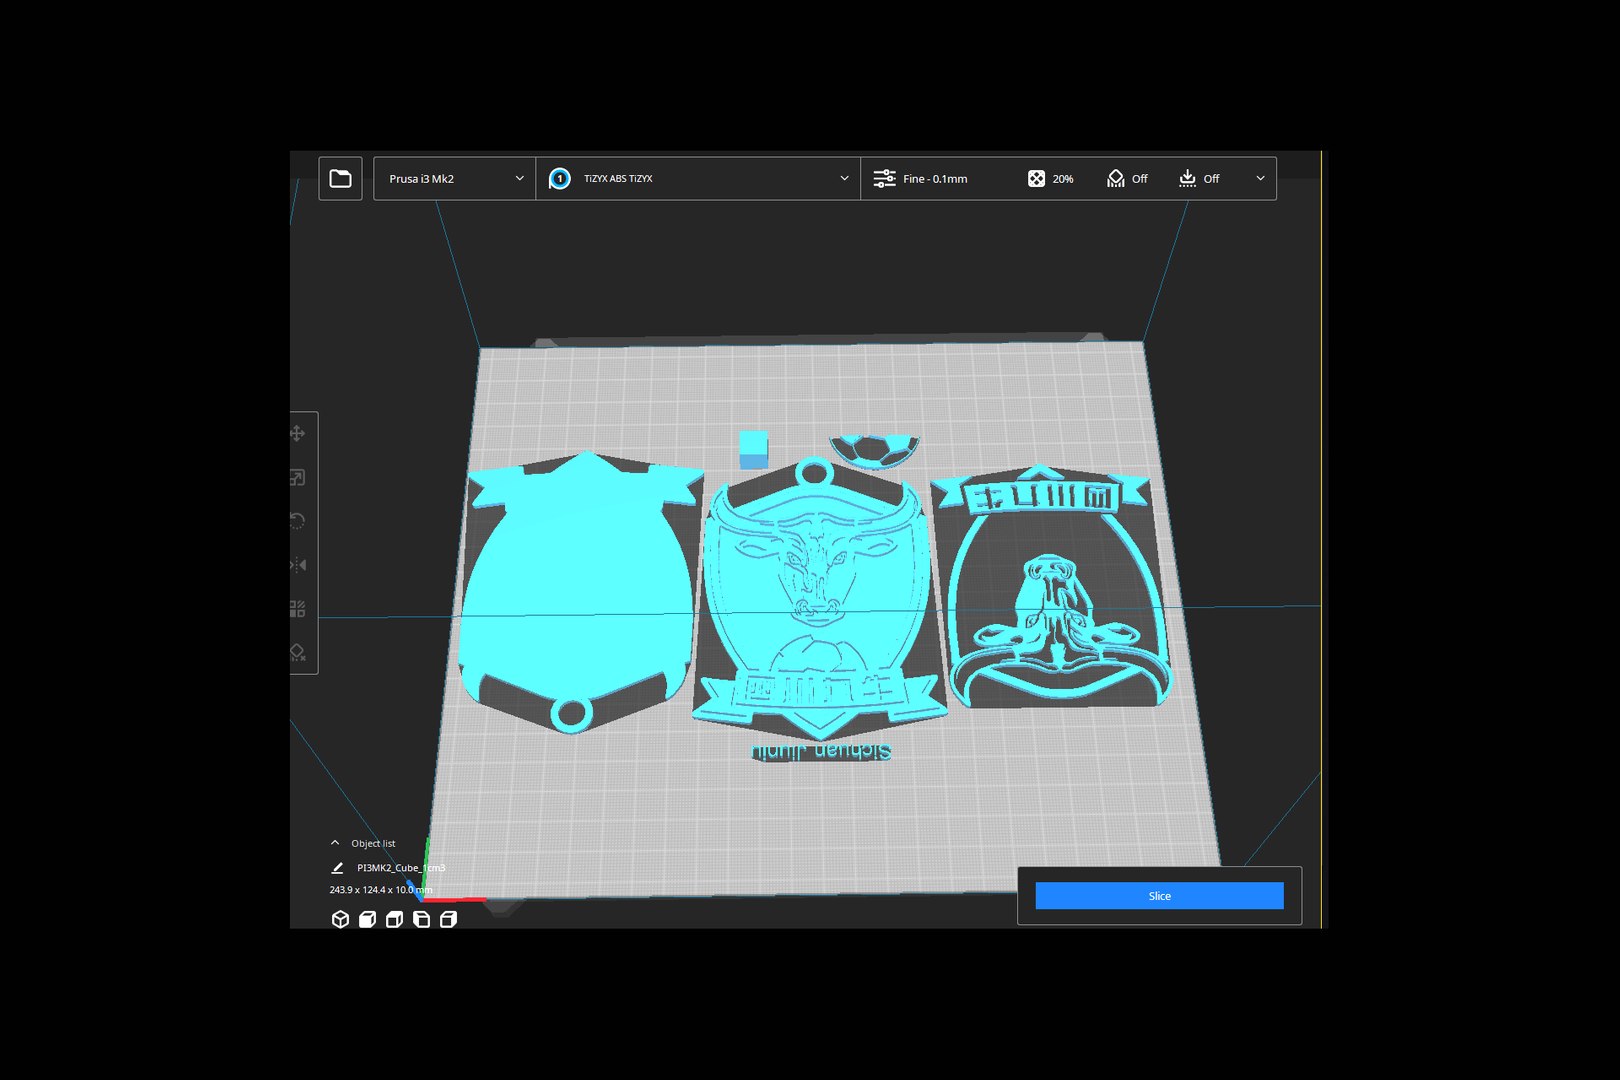Click the print settings sliders icon
The image size is (1620, 1080).
884,178
